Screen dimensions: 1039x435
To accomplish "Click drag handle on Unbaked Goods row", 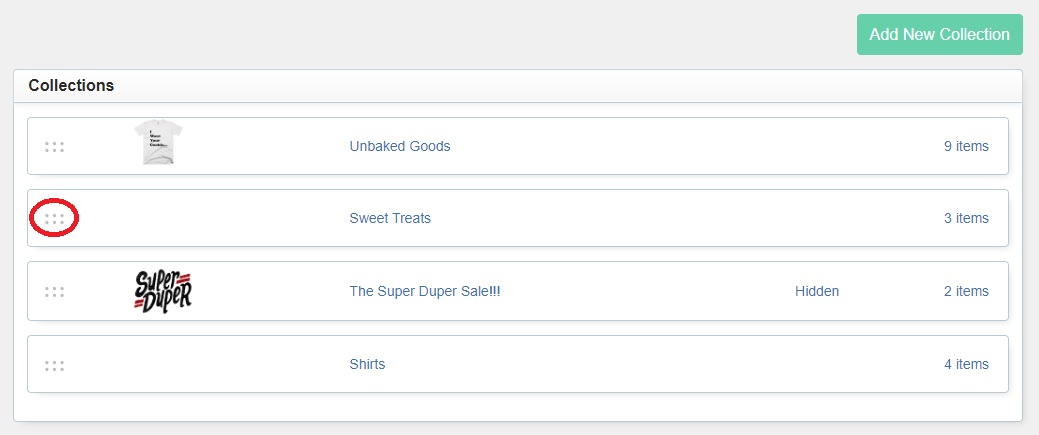I will [54, 147].
